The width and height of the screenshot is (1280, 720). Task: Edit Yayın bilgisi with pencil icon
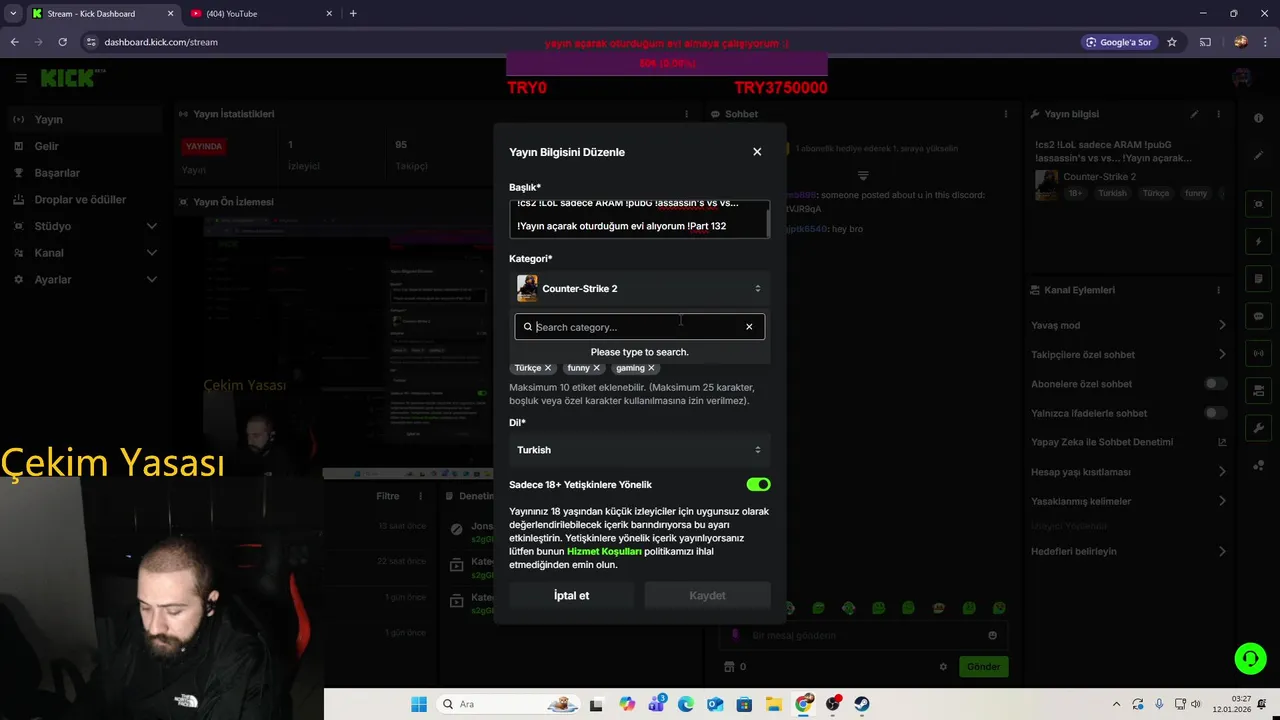[1194, 114]
